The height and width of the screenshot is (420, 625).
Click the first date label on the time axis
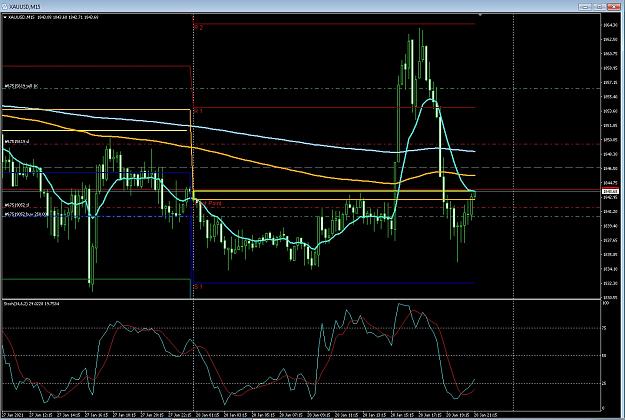click(13, 415)
